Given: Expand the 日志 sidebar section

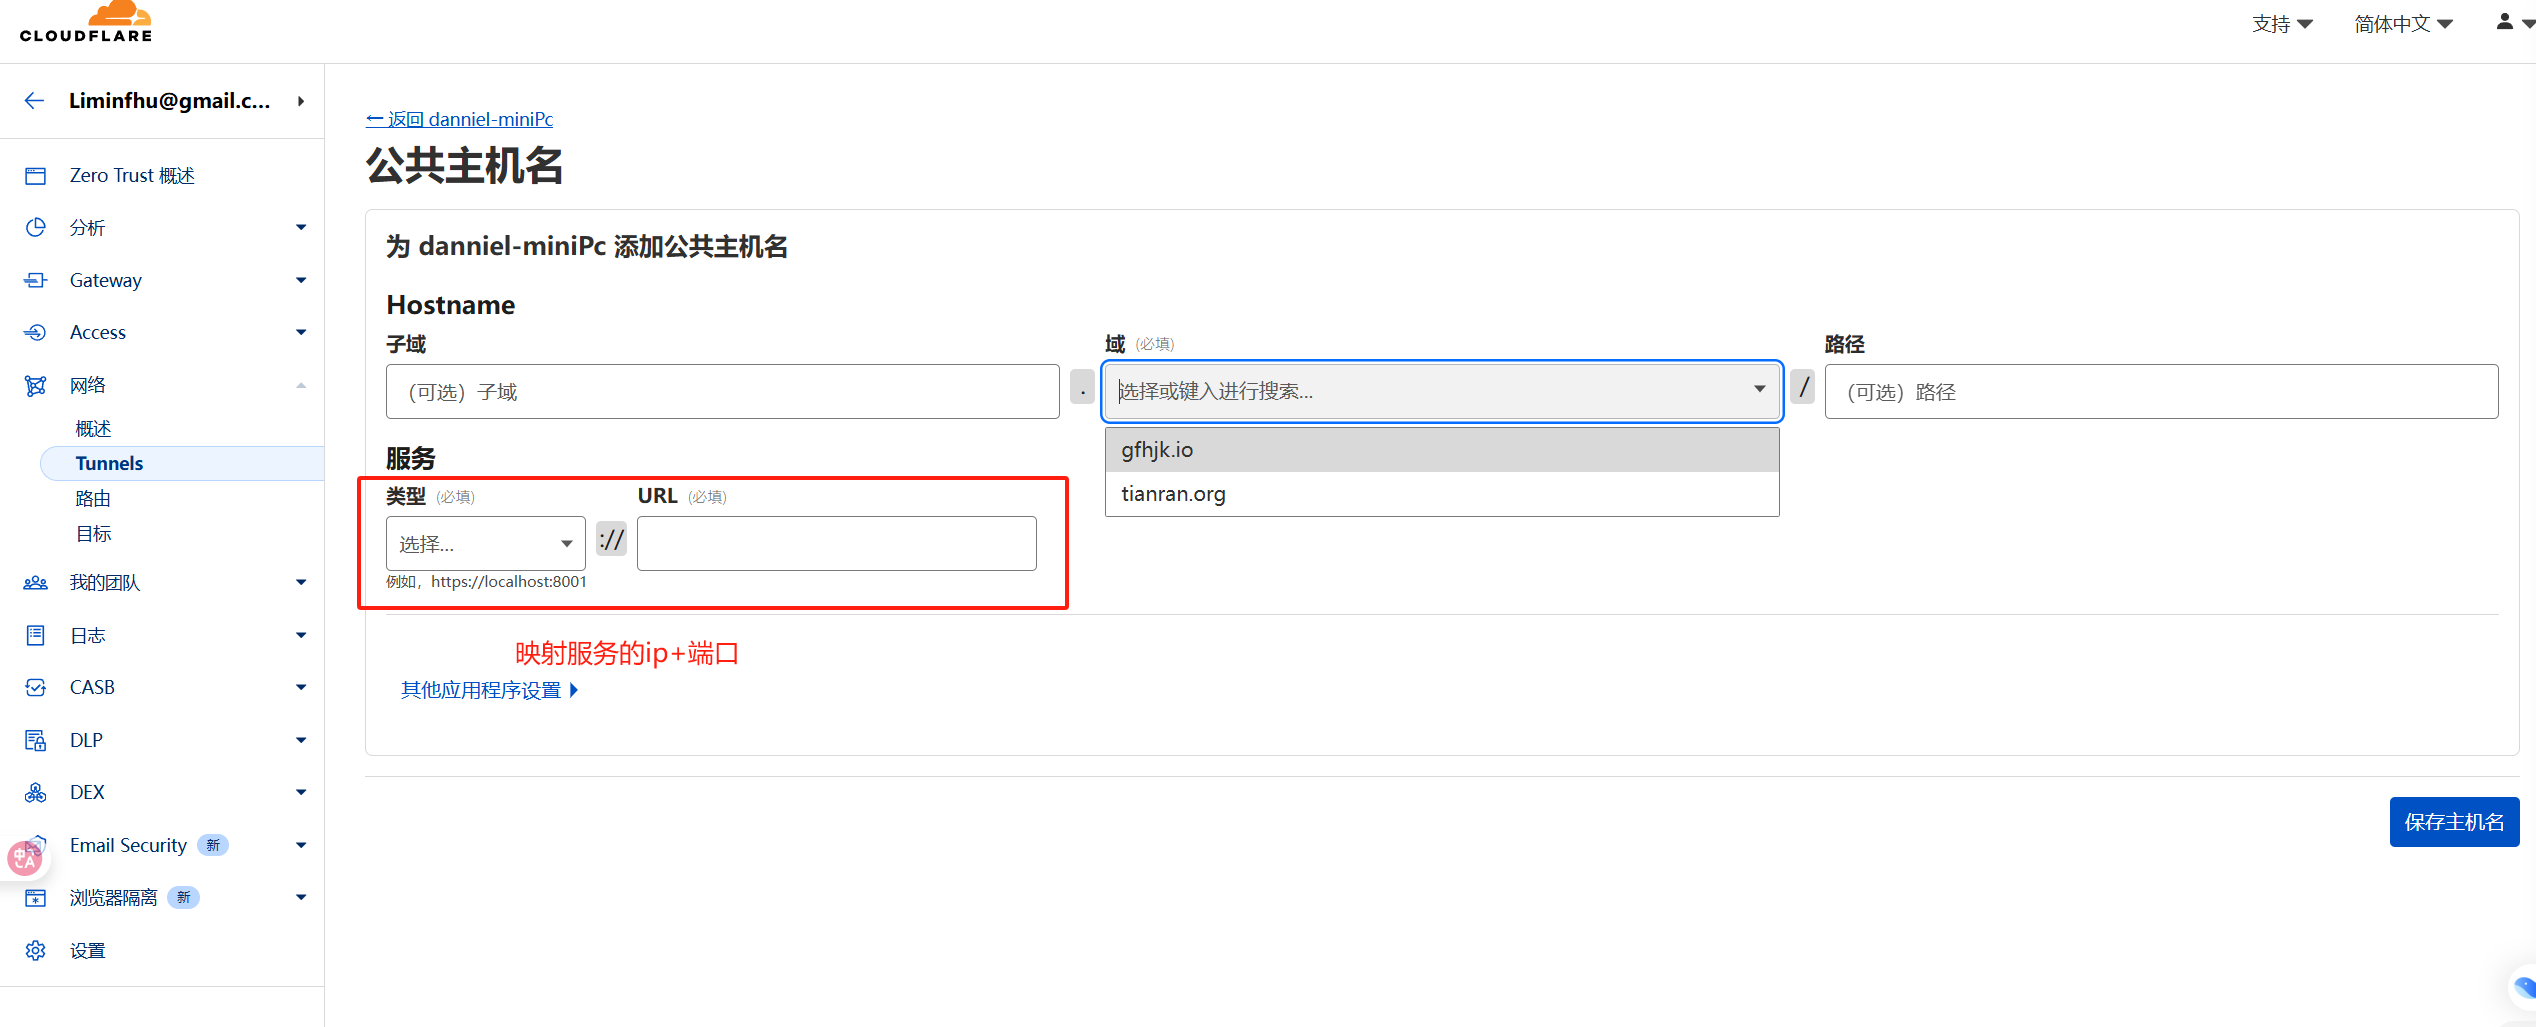Looking at the screenshot, I should 301,635.
